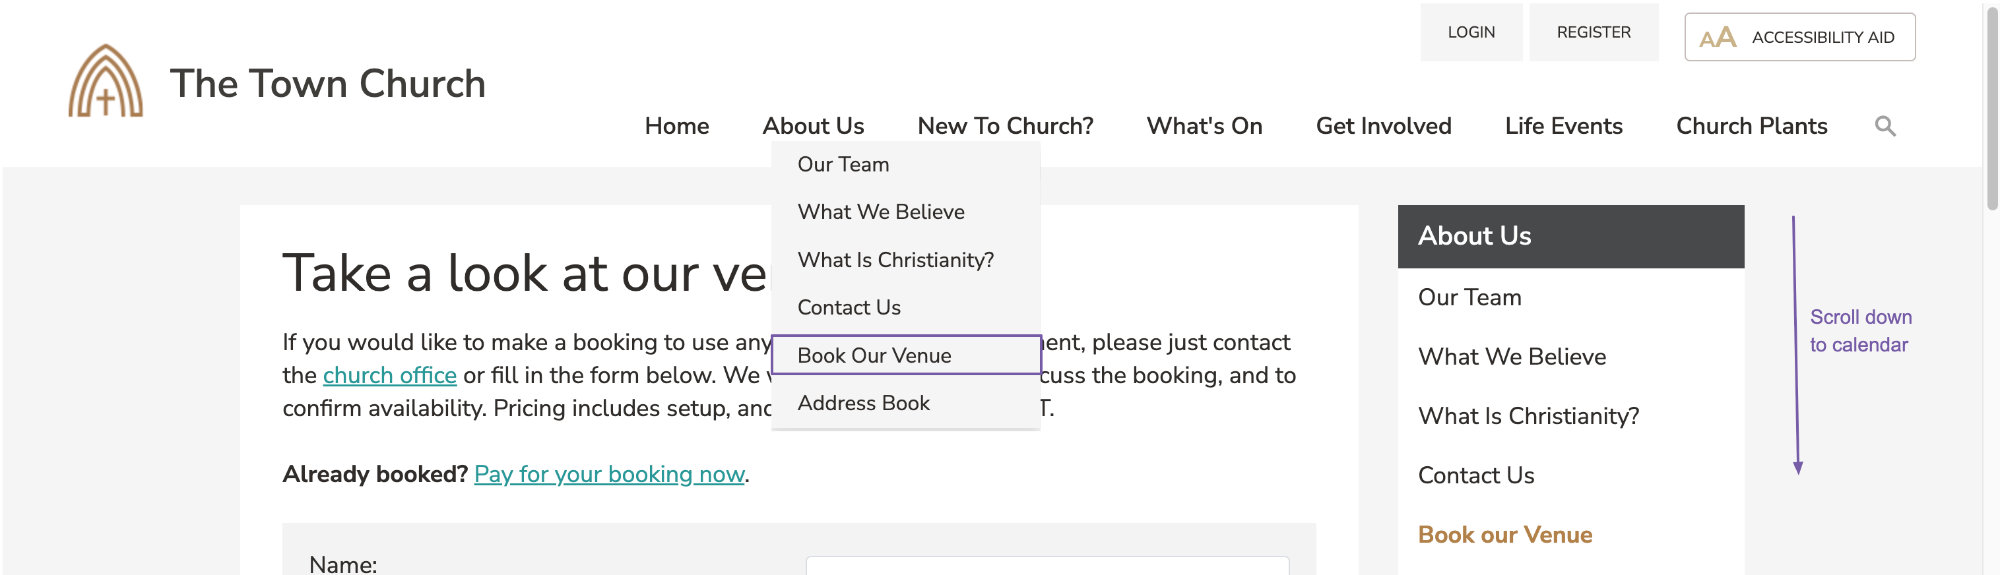Open the search magnifier icon
Image resolution: width=2000 pixels, height=575 pixels.
[x=1885, y=126]
